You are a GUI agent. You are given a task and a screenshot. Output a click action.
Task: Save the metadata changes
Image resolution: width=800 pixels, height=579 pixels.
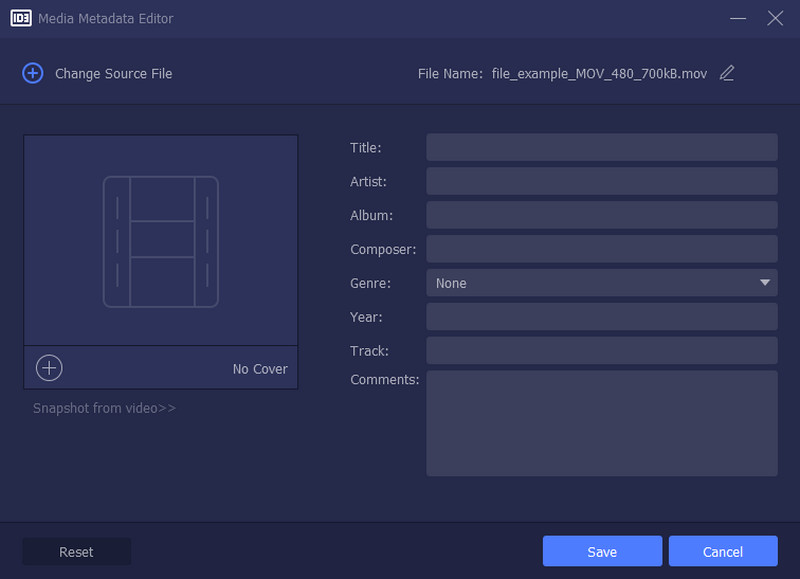click(x=602, y=551)
